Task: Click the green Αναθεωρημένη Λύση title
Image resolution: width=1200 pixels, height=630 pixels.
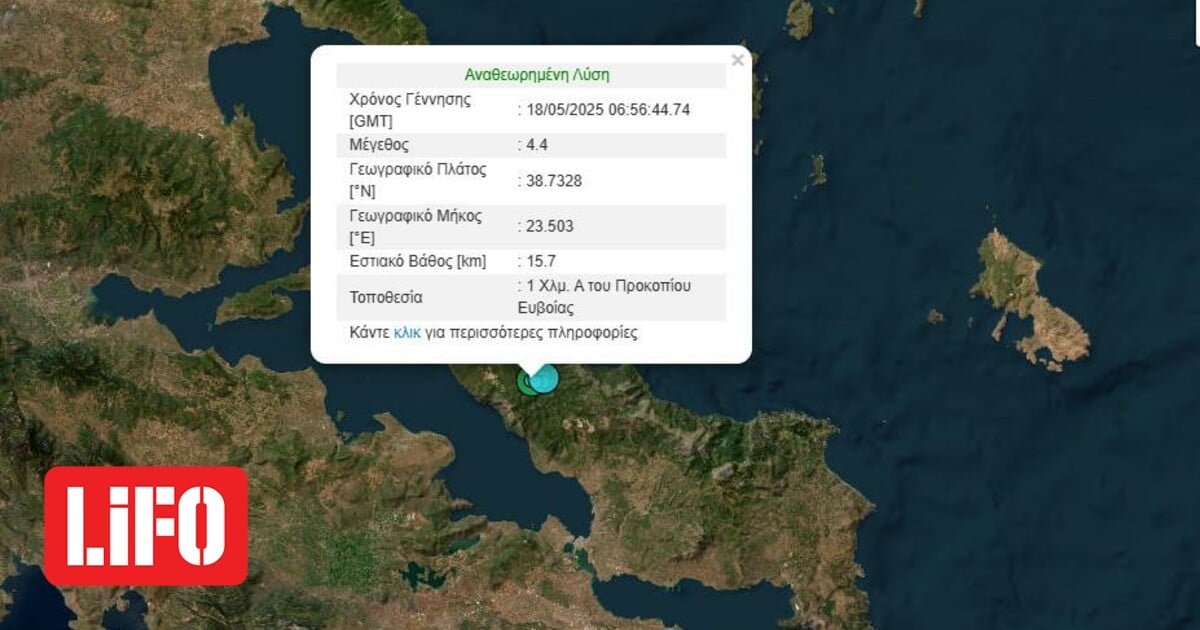Action: pos(536,72)
